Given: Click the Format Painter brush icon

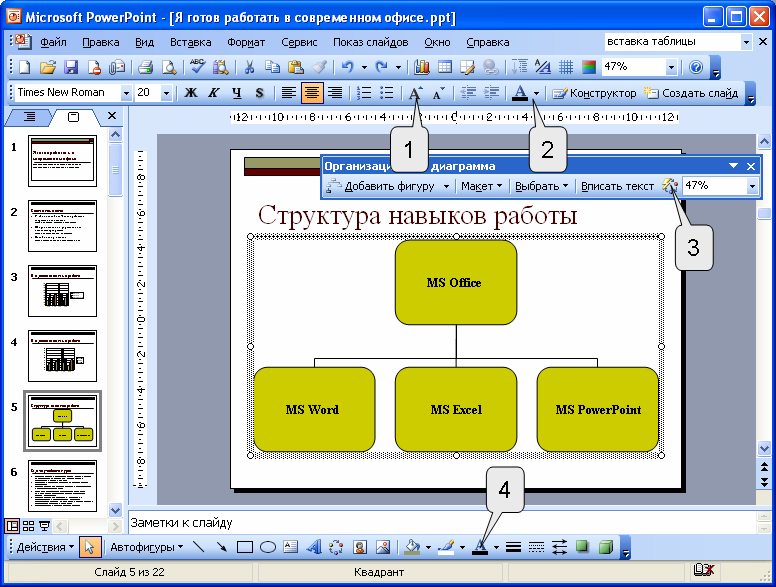Looking at the screenshot, I should (x=319, y=67).
